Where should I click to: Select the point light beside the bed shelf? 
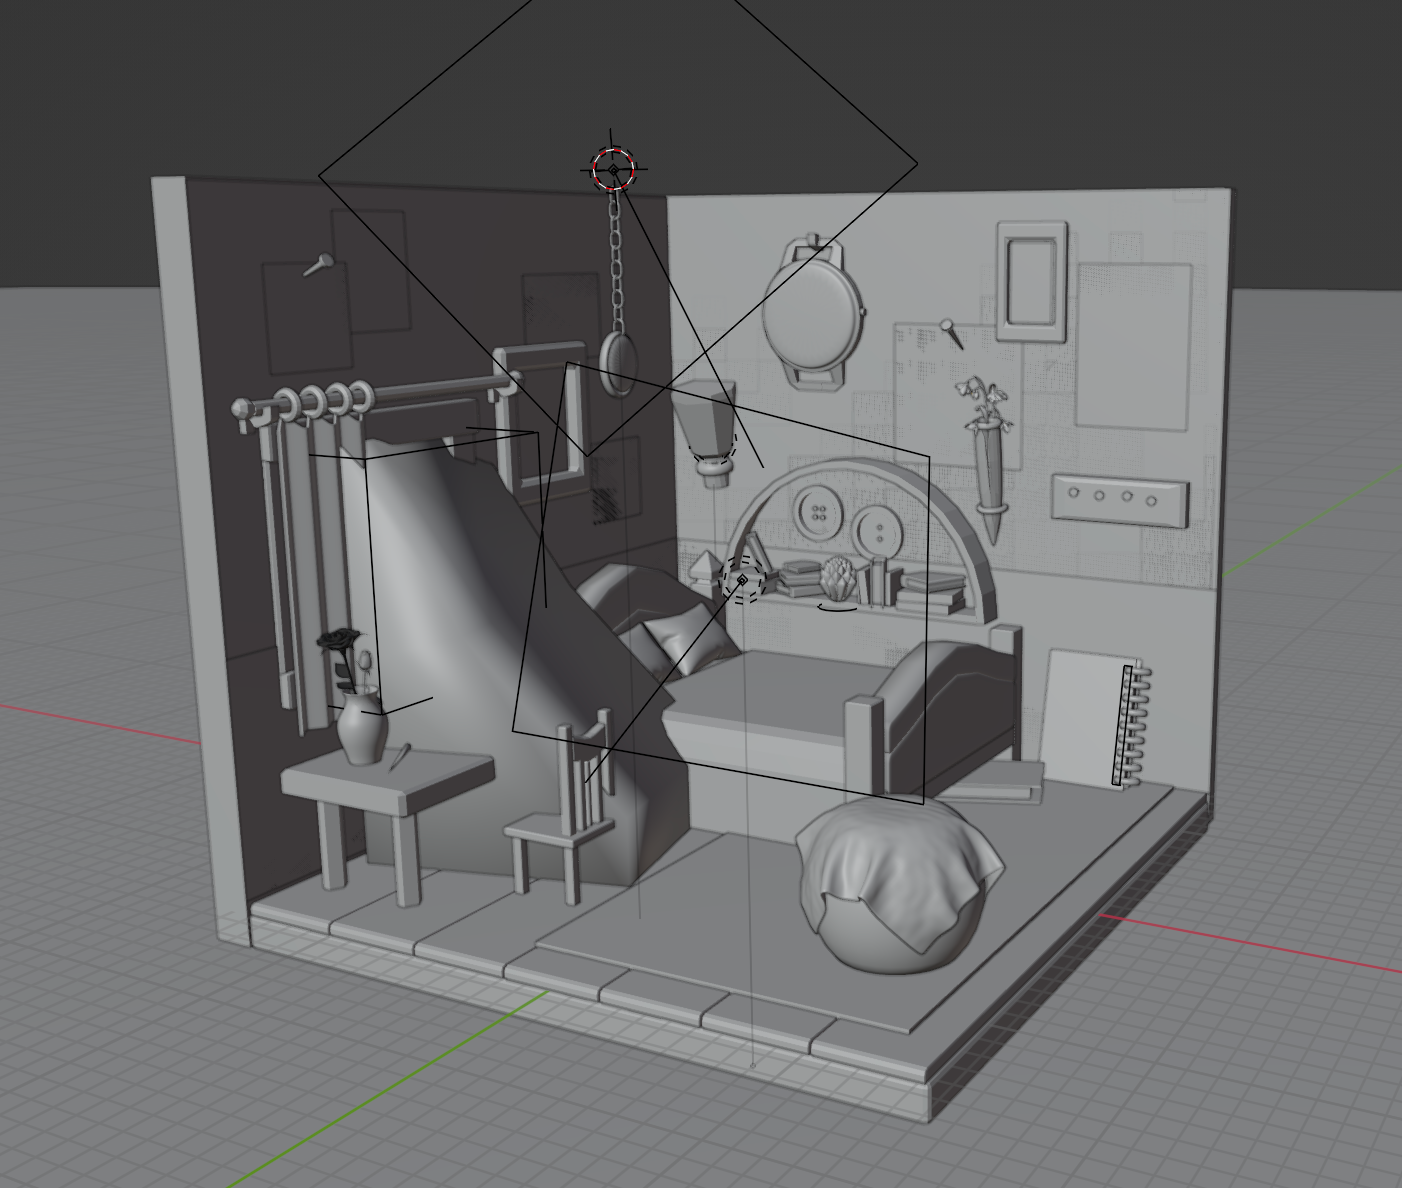coord(742,580)
